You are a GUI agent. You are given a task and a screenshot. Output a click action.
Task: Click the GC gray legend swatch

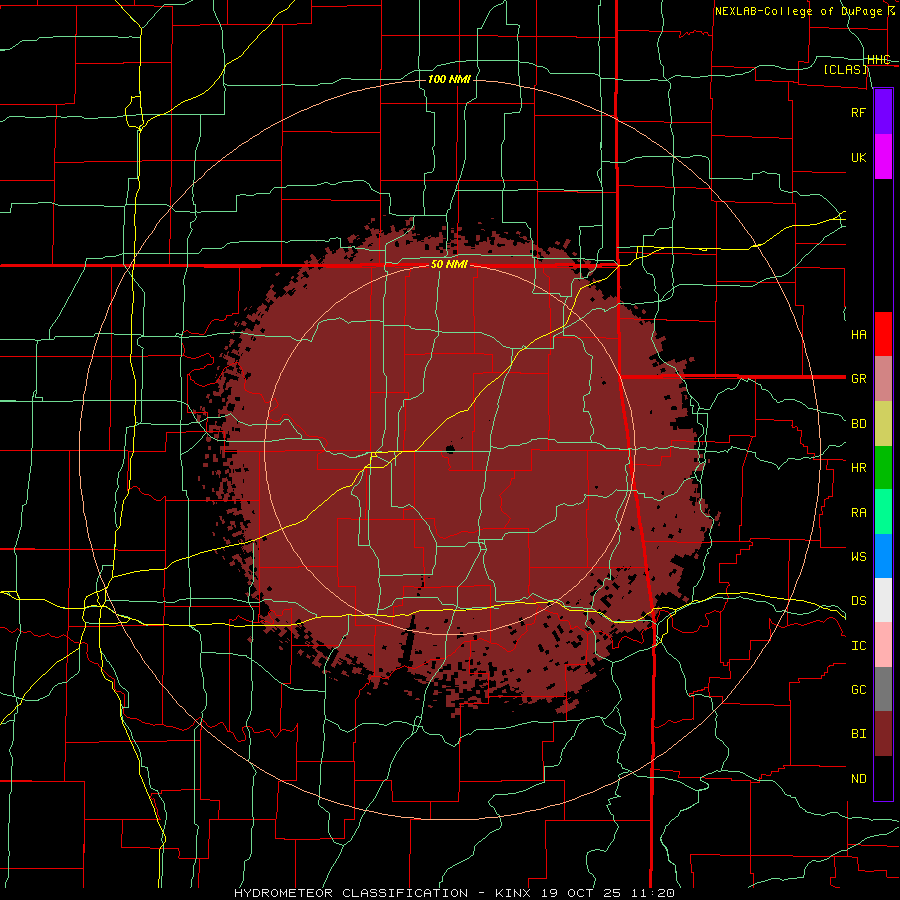883,689
